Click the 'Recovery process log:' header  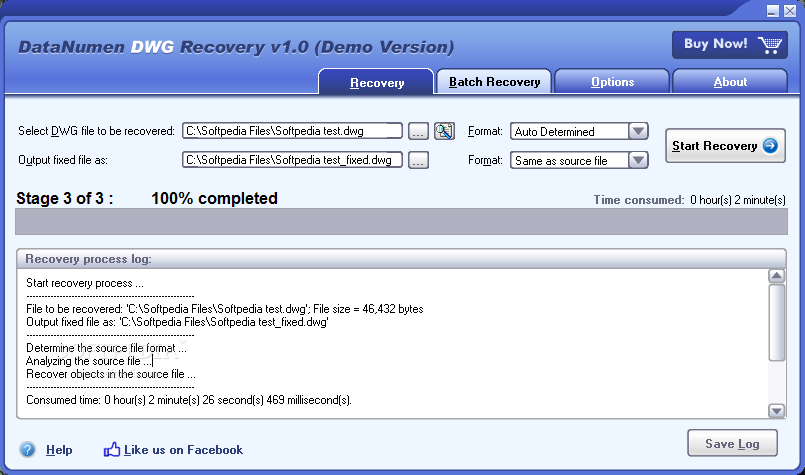coord(88,259)
